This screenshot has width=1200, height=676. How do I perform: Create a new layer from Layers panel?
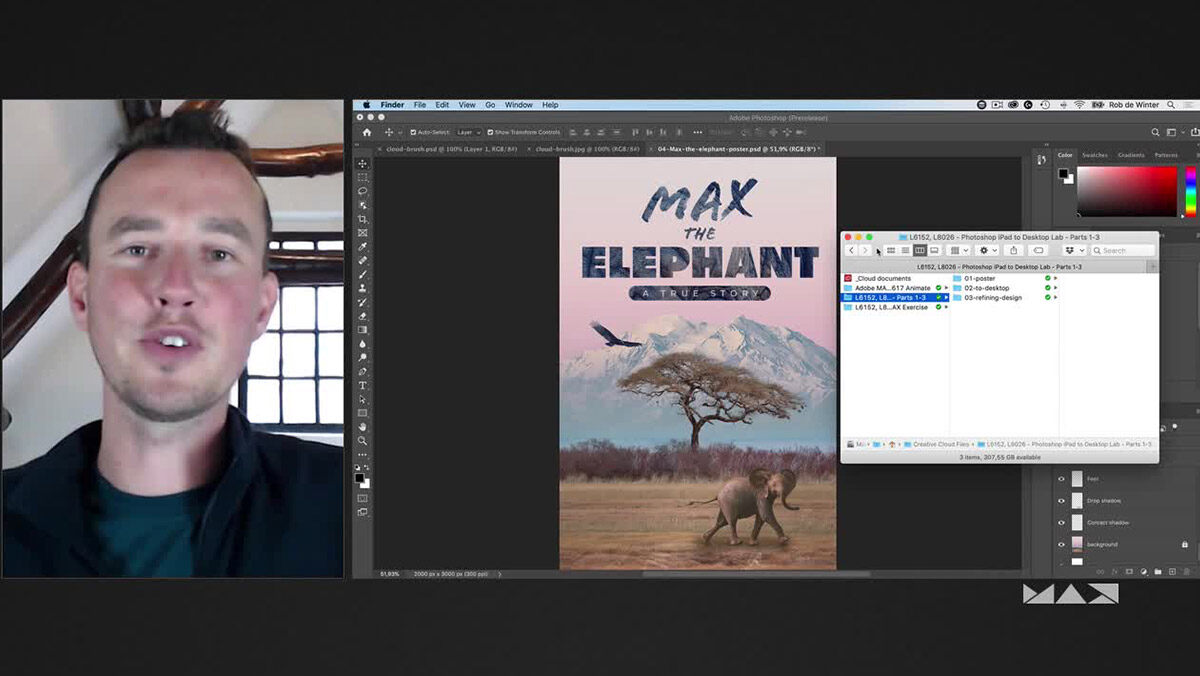pyautogui.click(x=1171, y=572)
